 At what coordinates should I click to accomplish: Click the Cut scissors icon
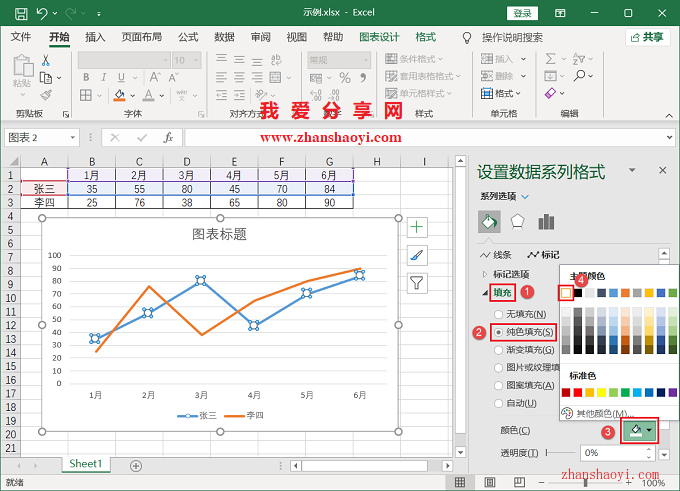[x=46, y=60]
